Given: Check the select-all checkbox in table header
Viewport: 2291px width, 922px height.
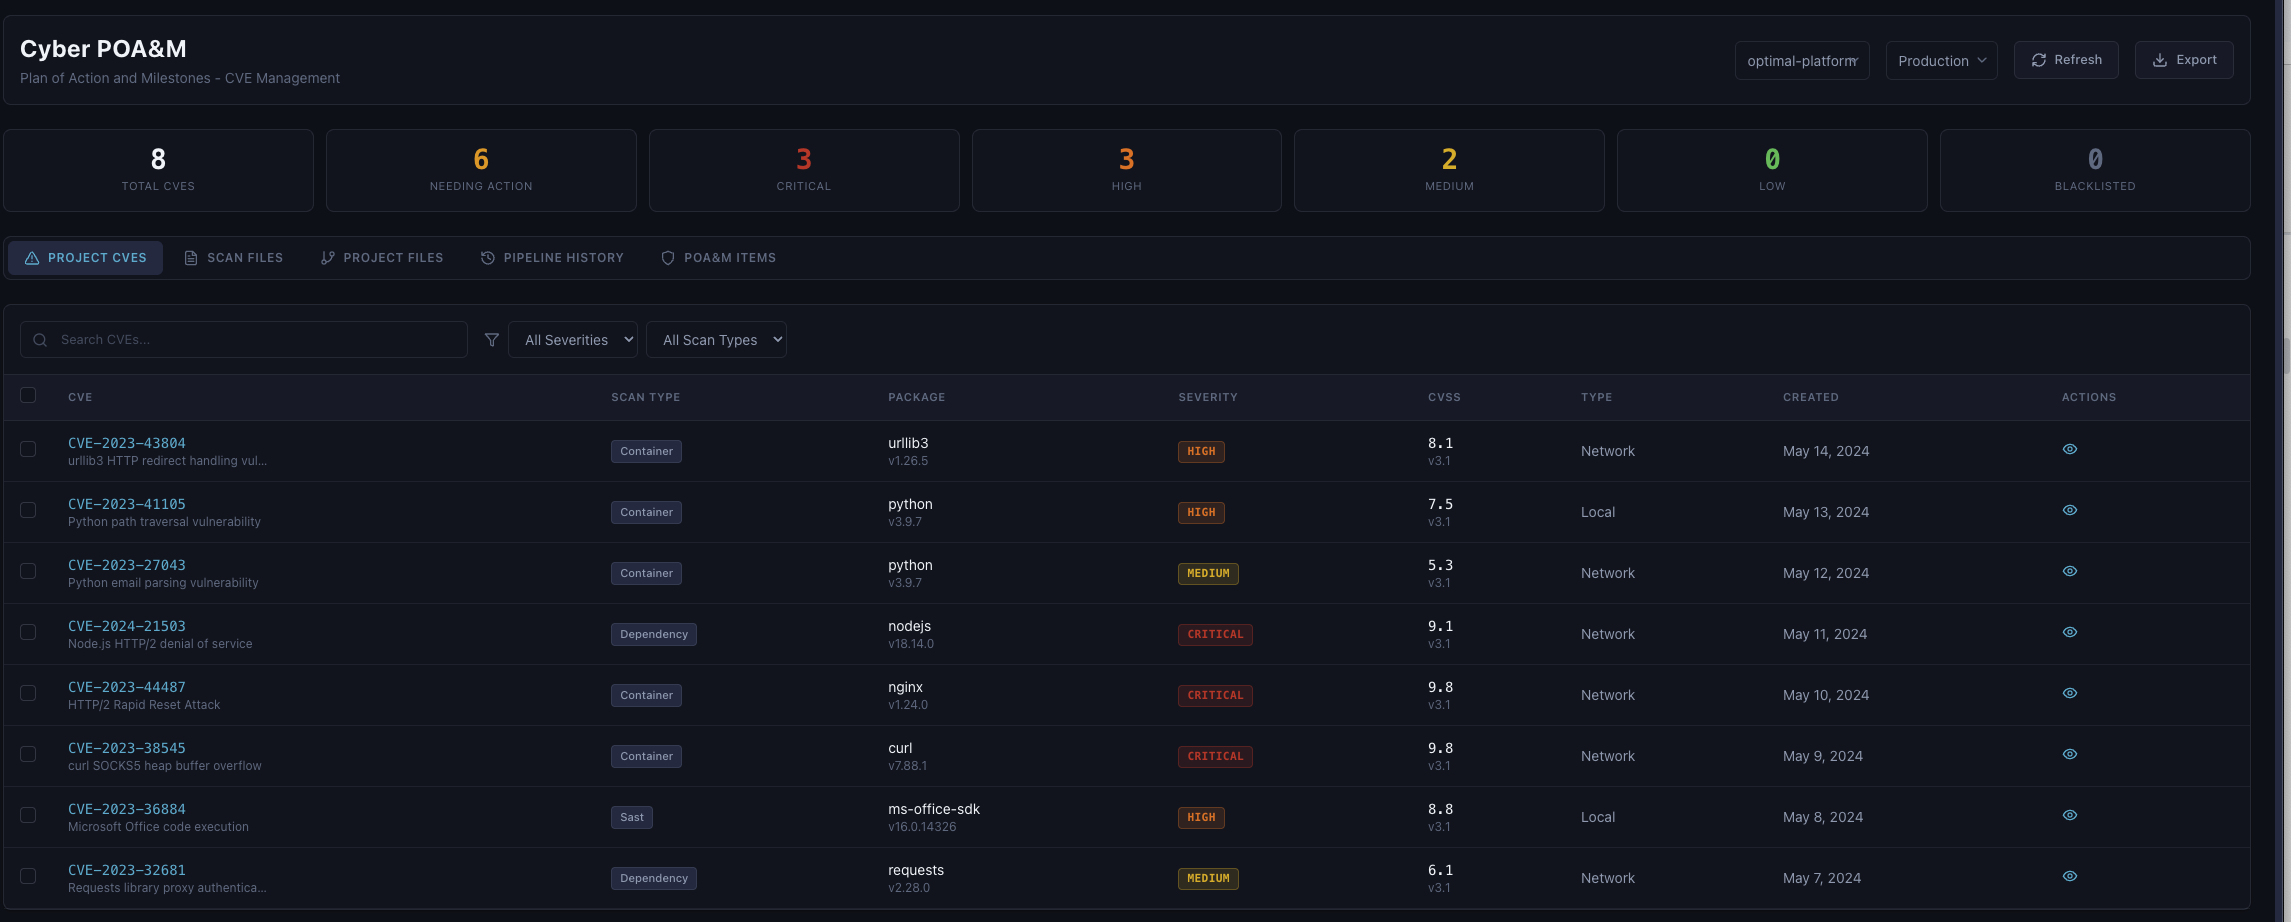Looking at the screenshot, I should click(x=28, y=396).
